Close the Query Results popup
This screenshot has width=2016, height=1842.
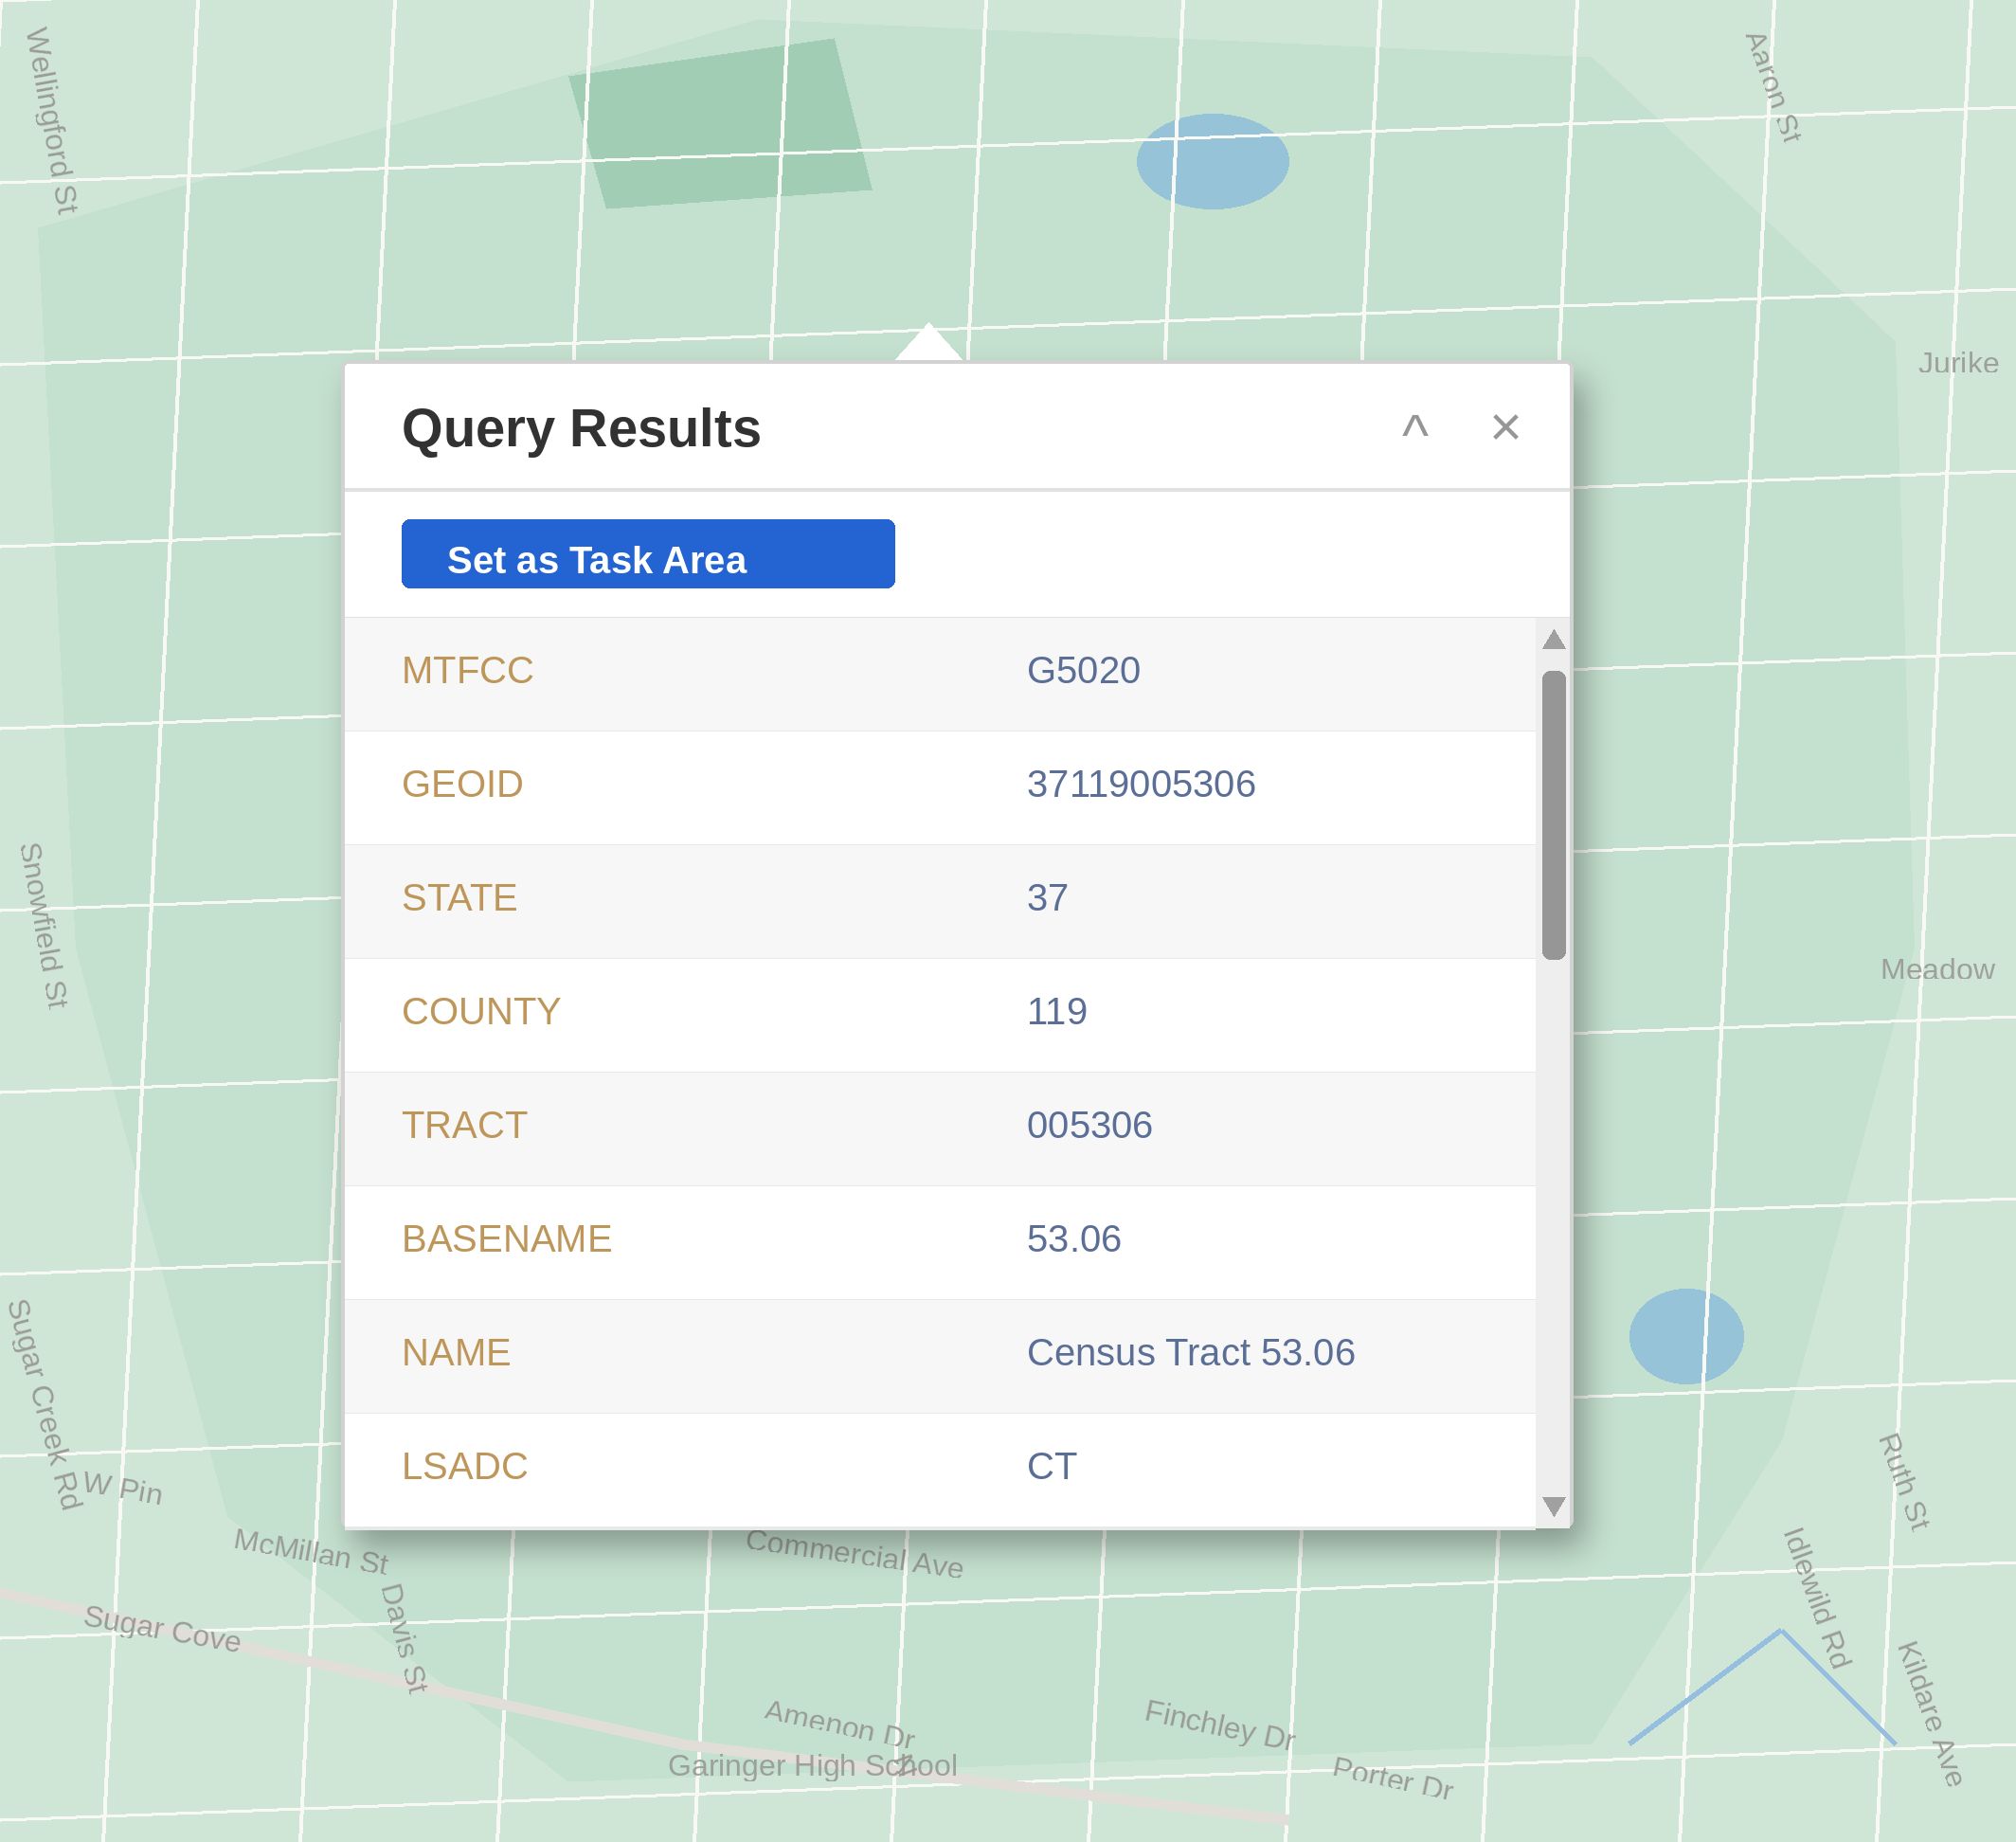1505,427
